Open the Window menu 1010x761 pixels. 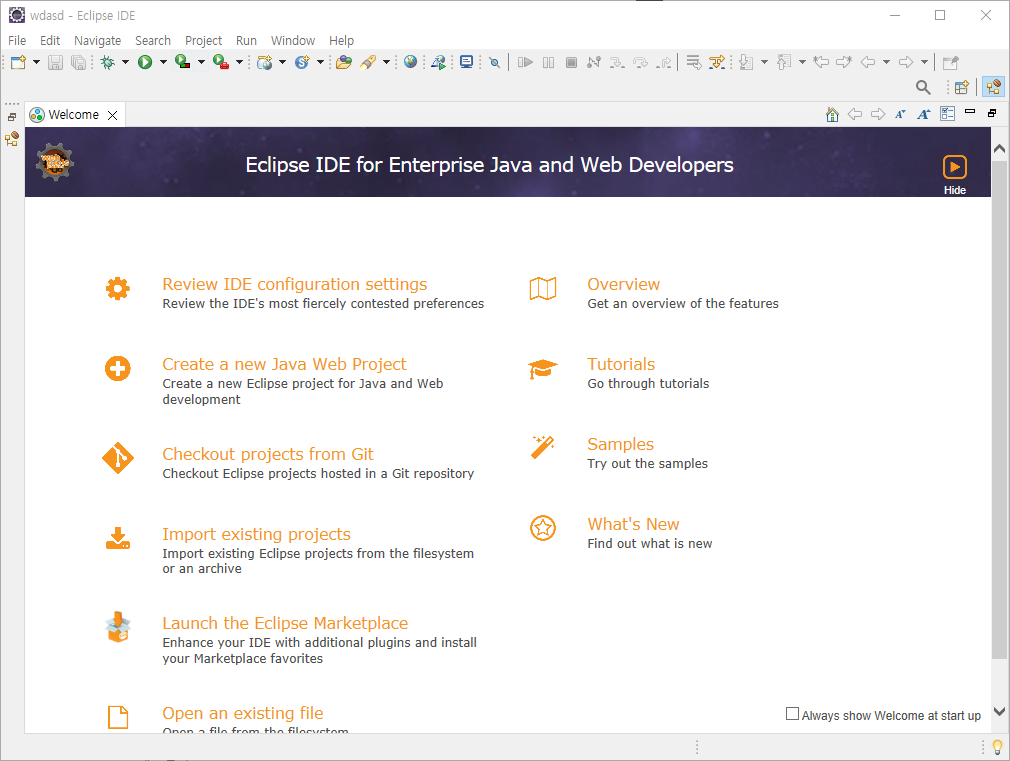[x=292, y=41]
